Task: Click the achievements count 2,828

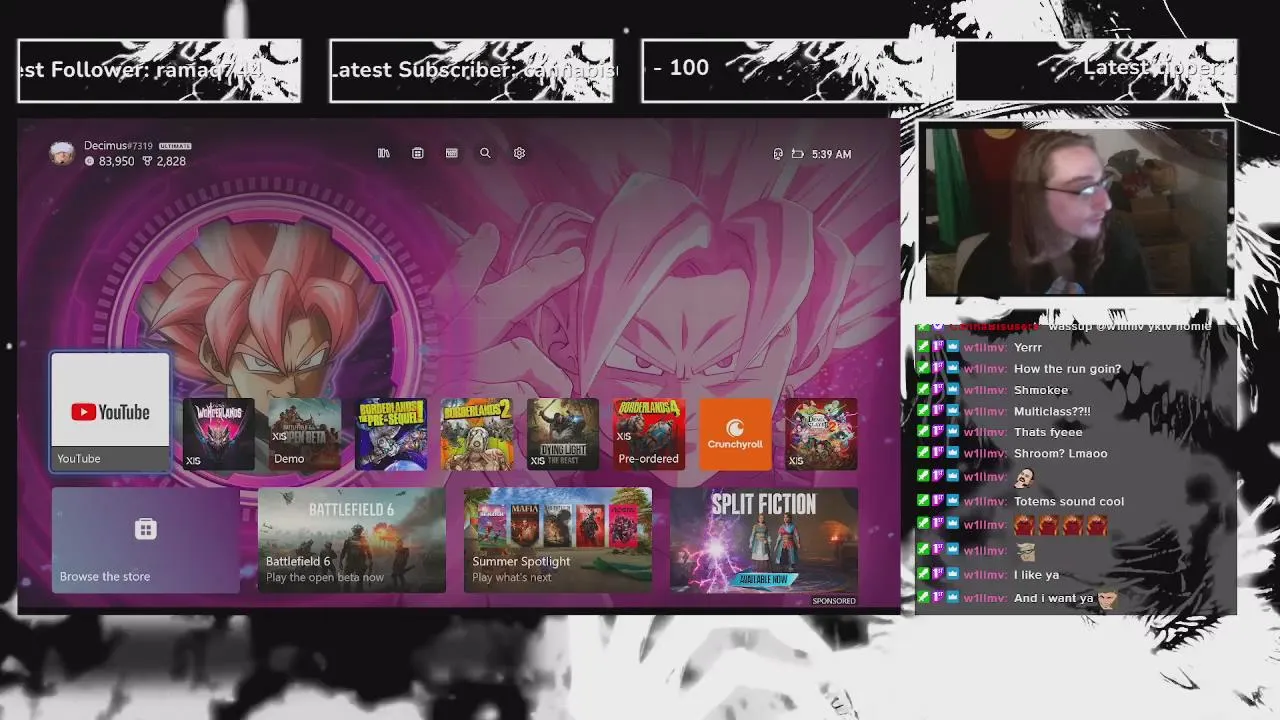Action: pyautogui.click(x=171, y=161)
